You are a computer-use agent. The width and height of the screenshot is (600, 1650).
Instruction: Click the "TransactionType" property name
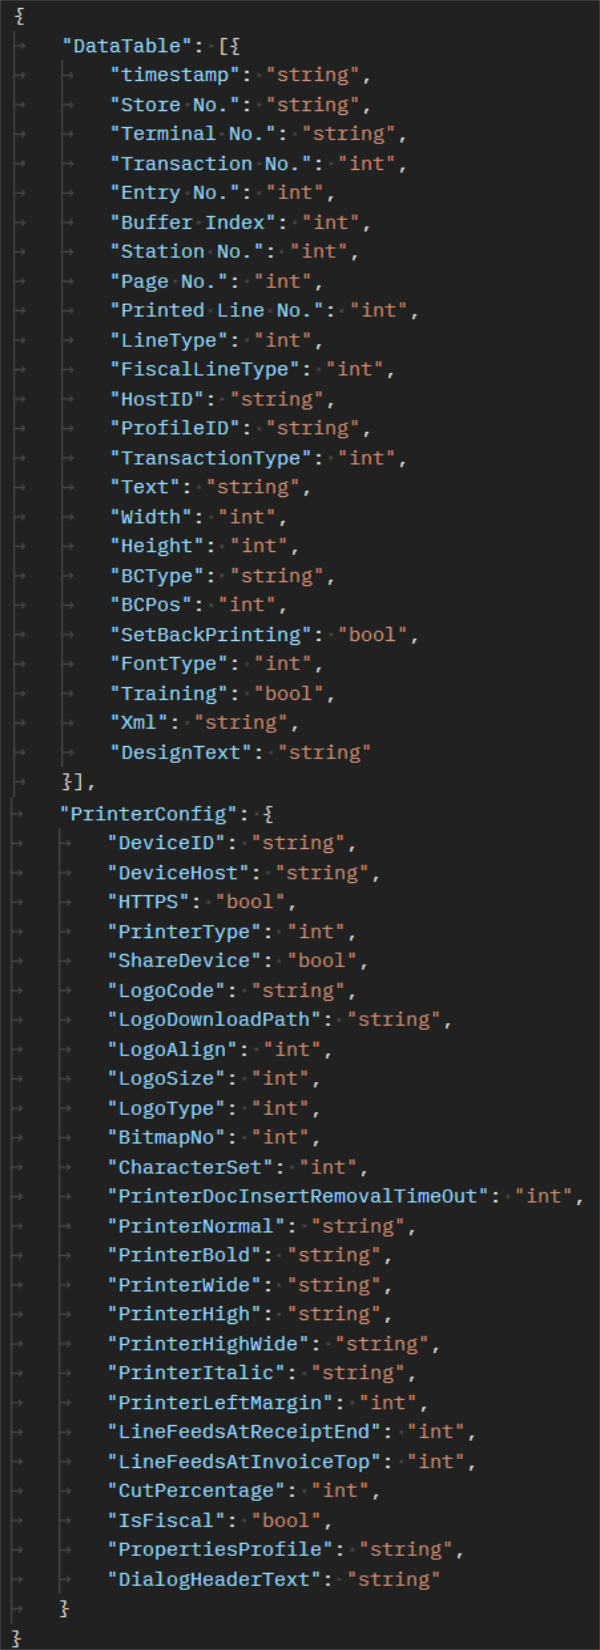[210, 459]
